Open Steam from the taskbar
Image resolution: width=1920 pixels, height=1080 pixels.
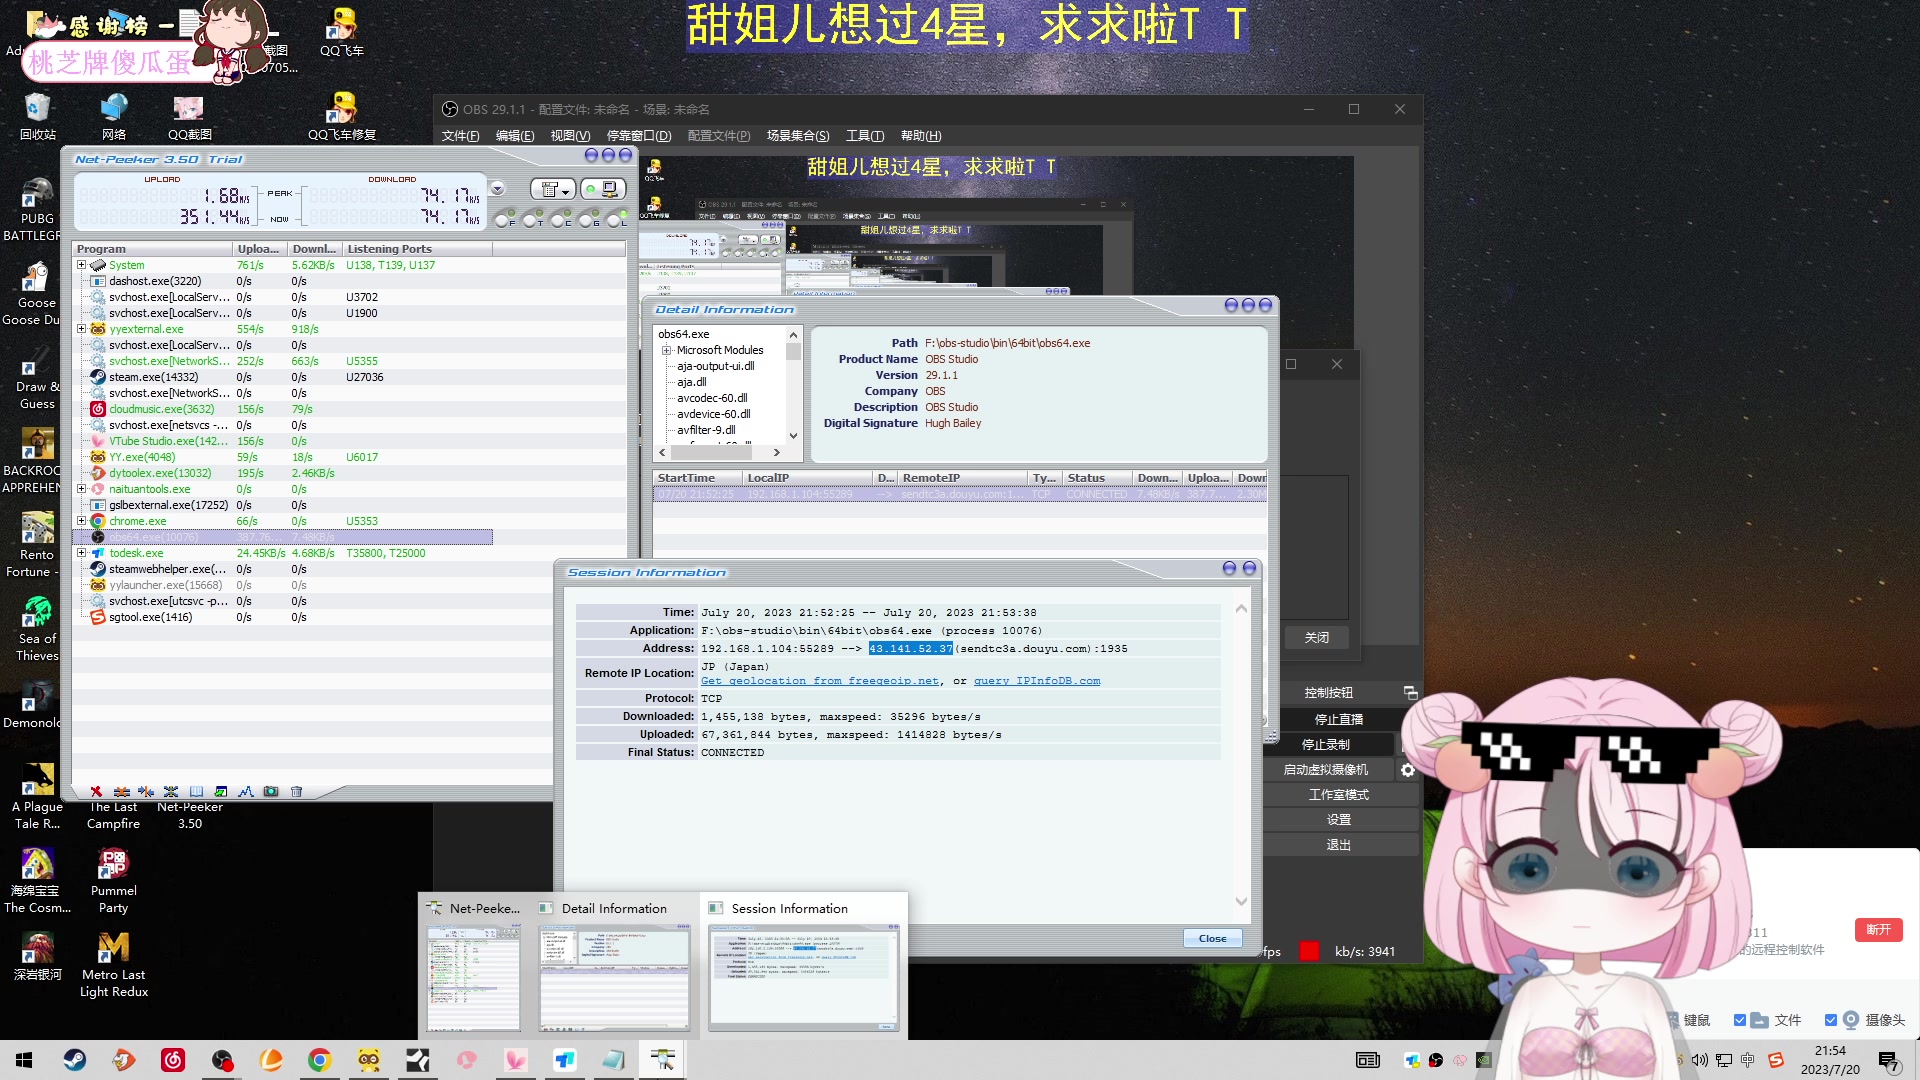point(74,1060)
